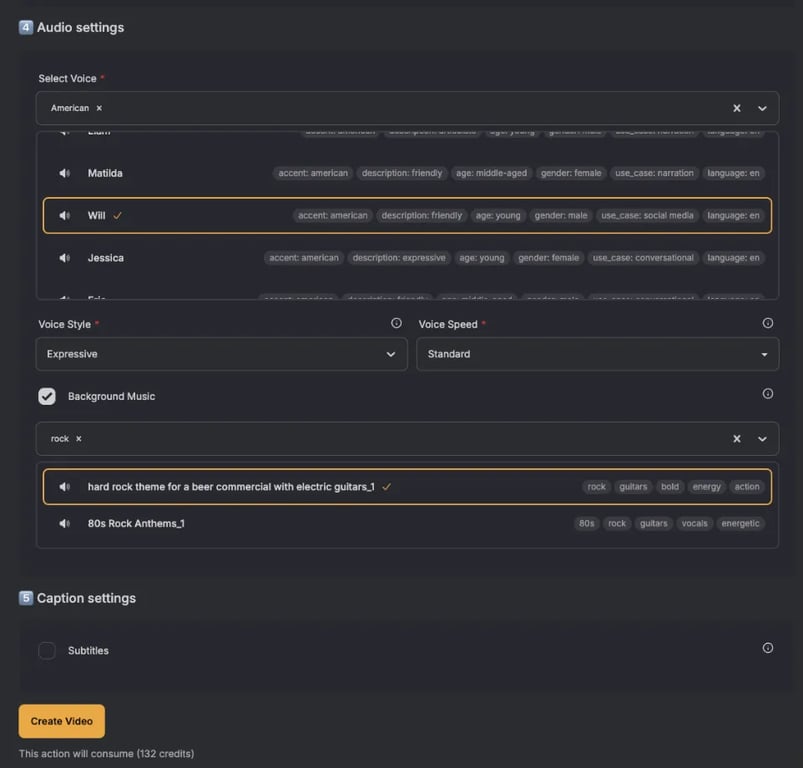803x768 pixels.
Task: Select the 80s Rock Anthems_1 music track
Action: pyautogui.click(x=136, y=523)
